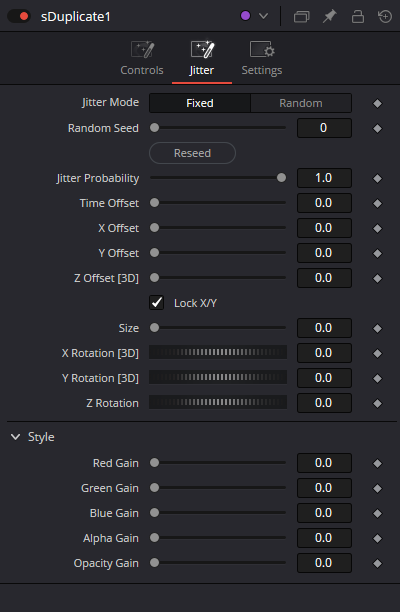The width and height of the screenshot is (400, 612).
Task: Toggle the sDuplicate1 node enable switch
Action: 19,16
